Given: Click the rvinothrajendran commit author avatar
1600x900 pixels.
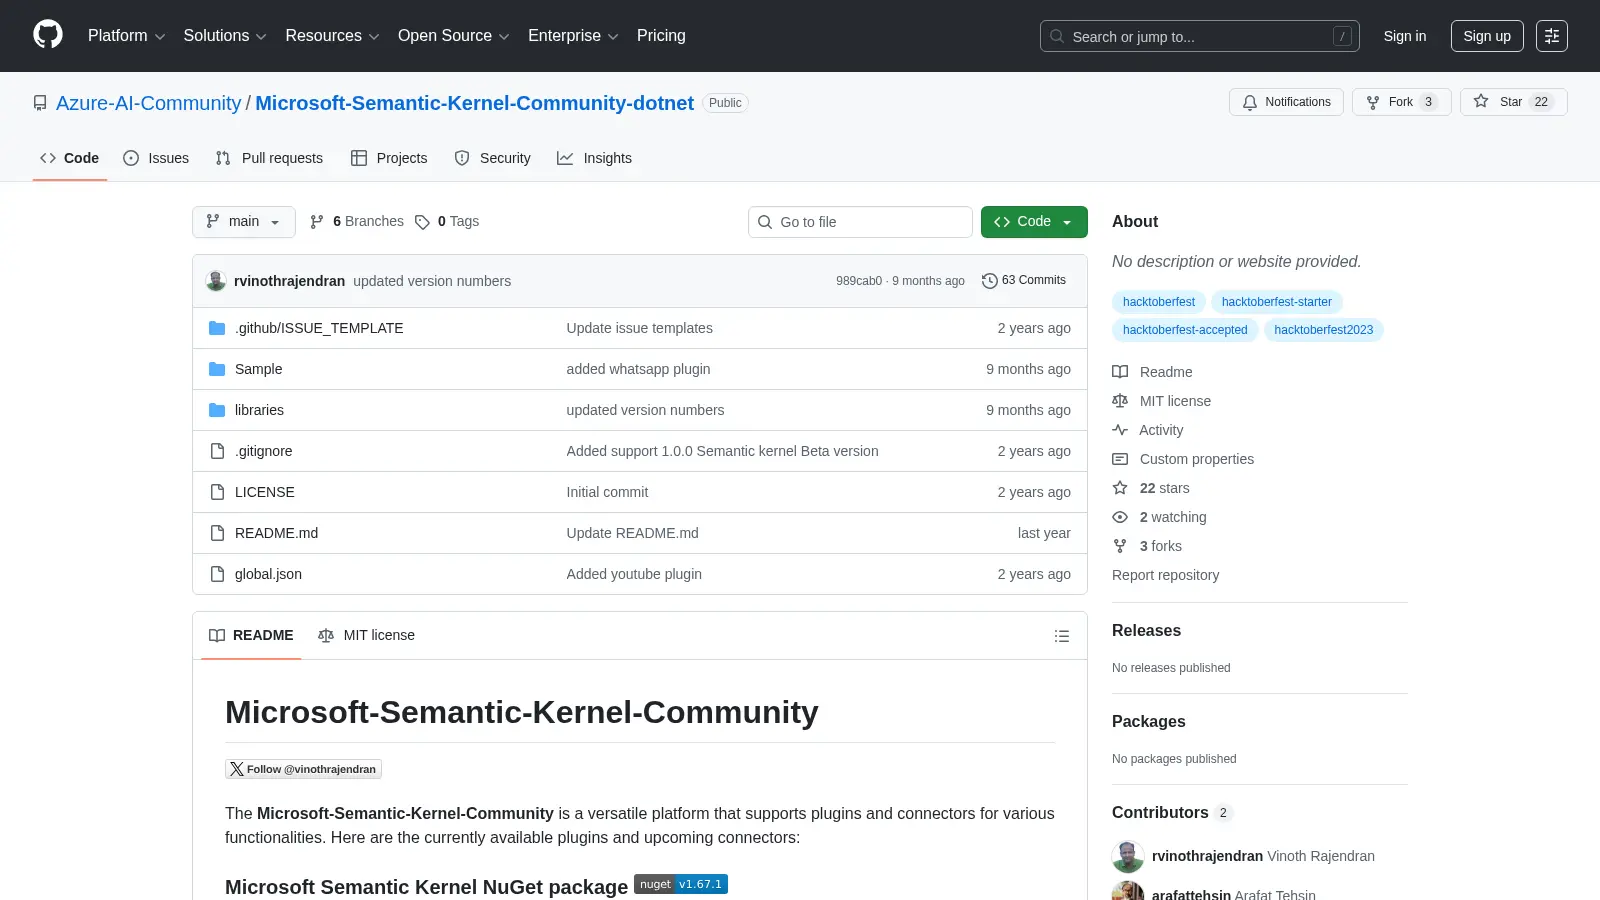Looking at the screenshot, I should [216, 281].
